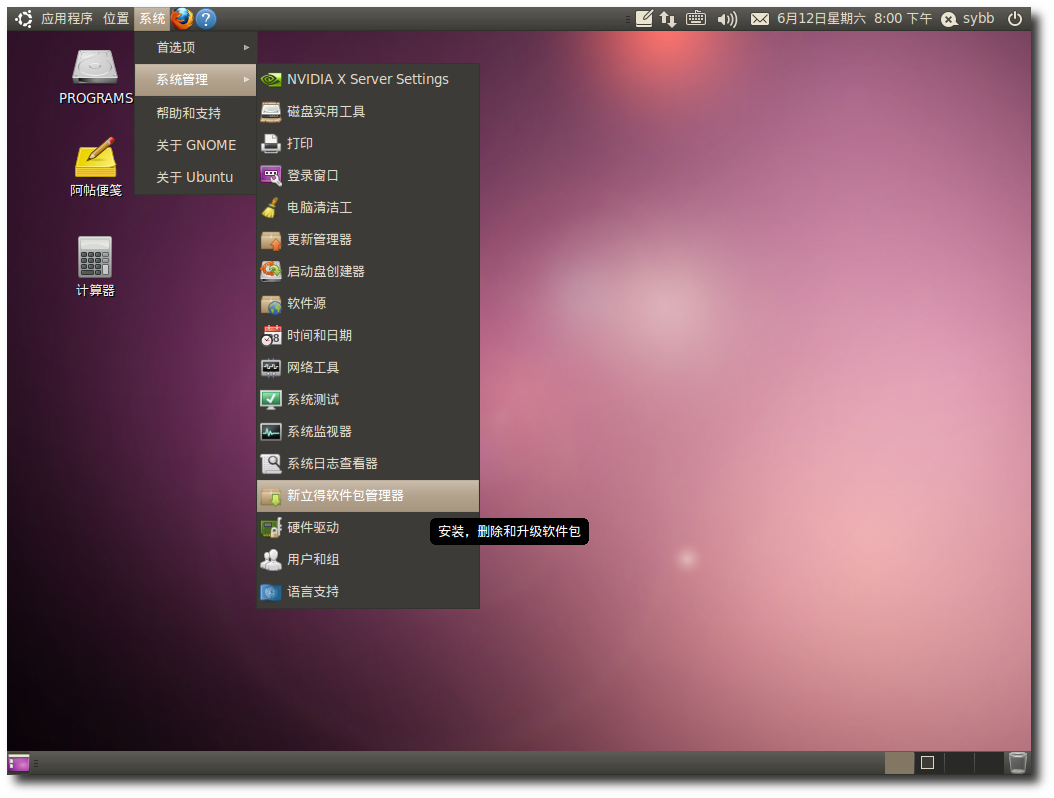Click the note-pencil tray icon
Image resolution: width=1054 pixels, height=798 pixels.
point(644,18)
